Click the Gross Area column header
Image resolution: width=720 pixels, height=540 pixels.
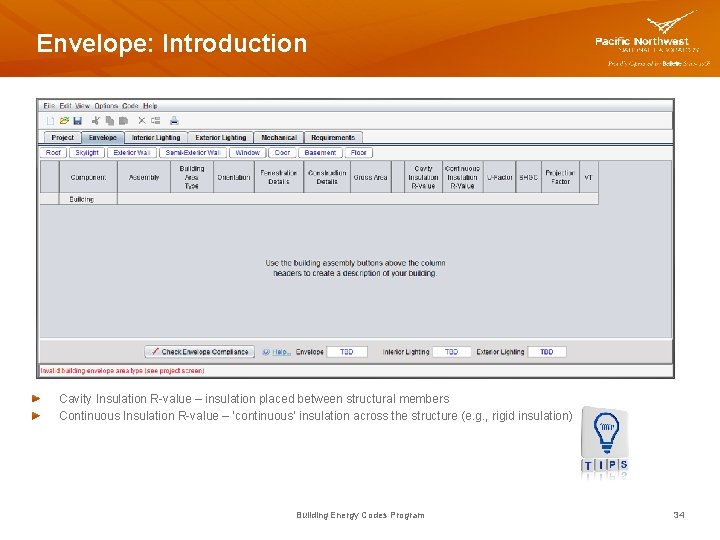tap(371, 177)
